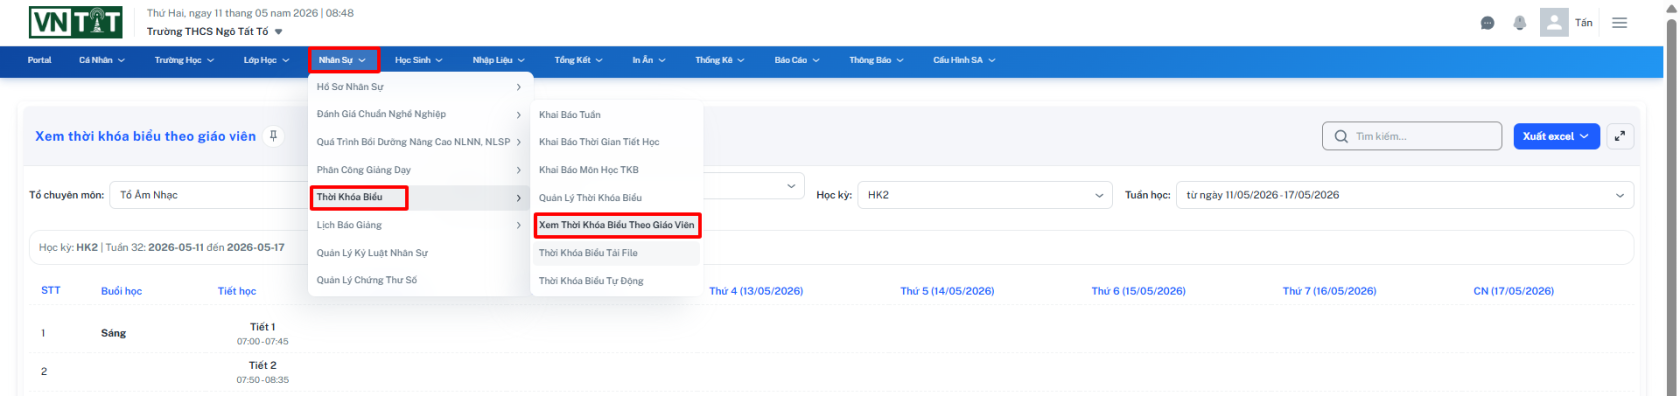Open the Cấu Hình SA menu

coord(964,60)
